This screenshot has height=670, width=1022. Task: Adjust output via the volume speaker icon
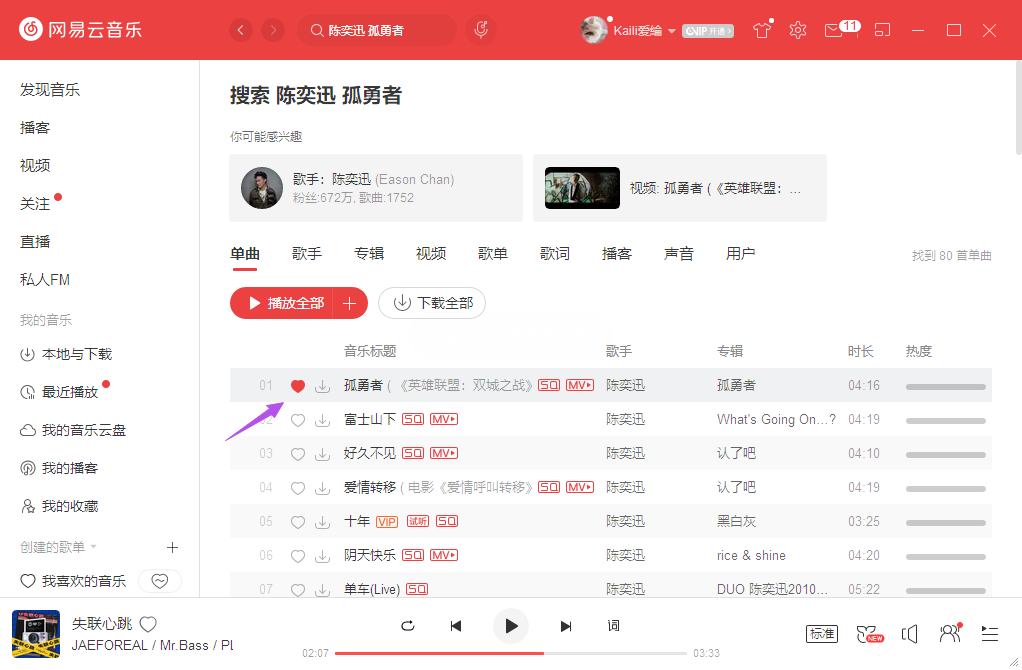pyautogui.click(x=910, y=633)
